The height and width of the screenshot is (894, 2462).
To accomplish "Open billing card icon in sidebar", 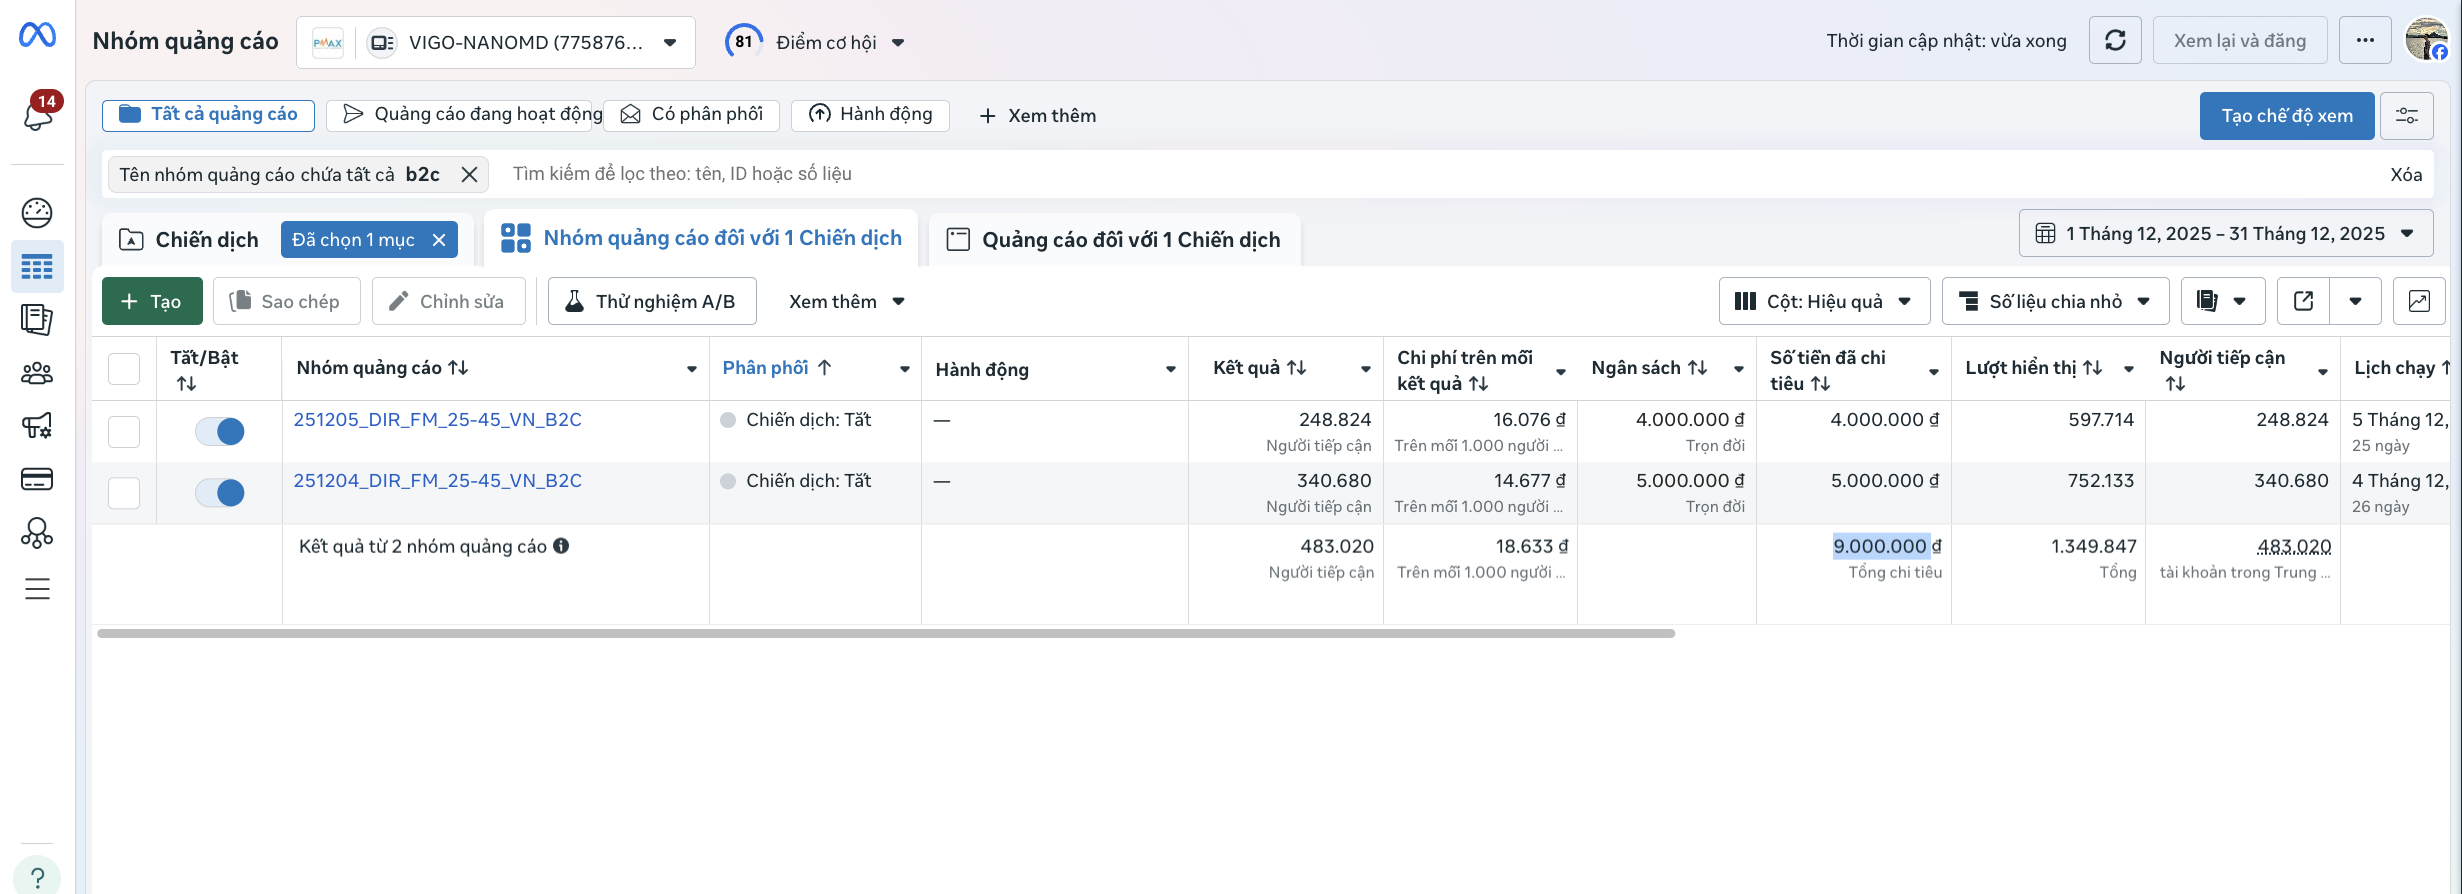I will 37,479.
